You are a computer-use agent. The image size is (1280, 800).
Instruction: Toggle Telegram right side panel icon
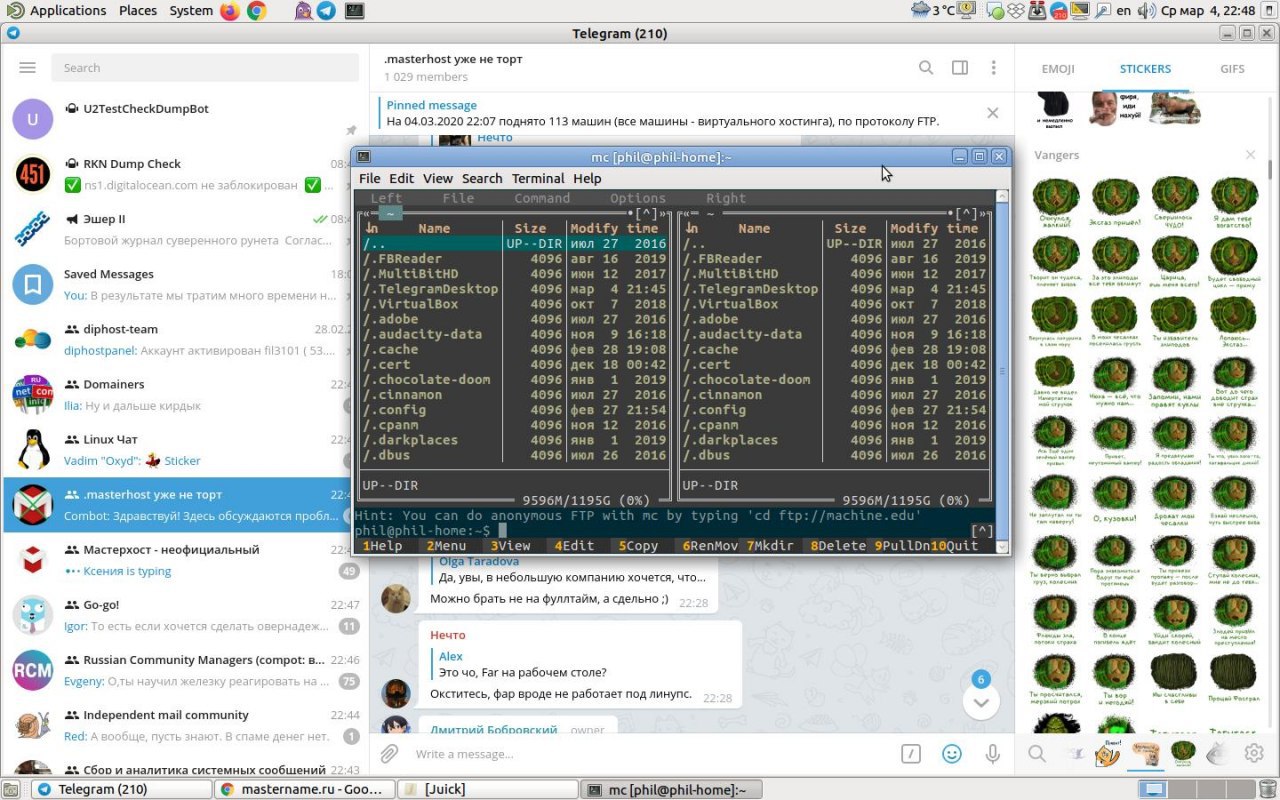[960, 68]
